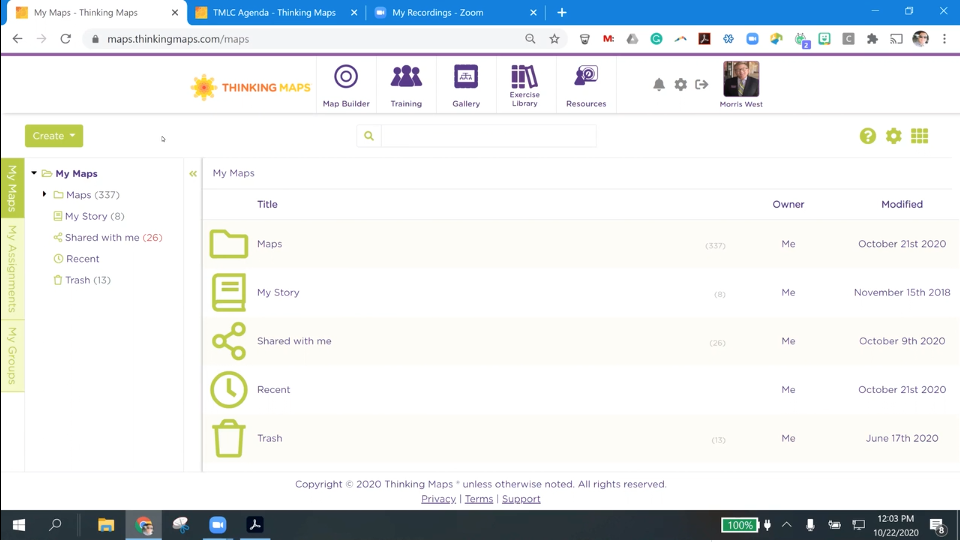This screenshot has height=542, width=960.
Task: Select Shared with me (26) in tree
Action: pyautogui.click(x=113, y=238)
